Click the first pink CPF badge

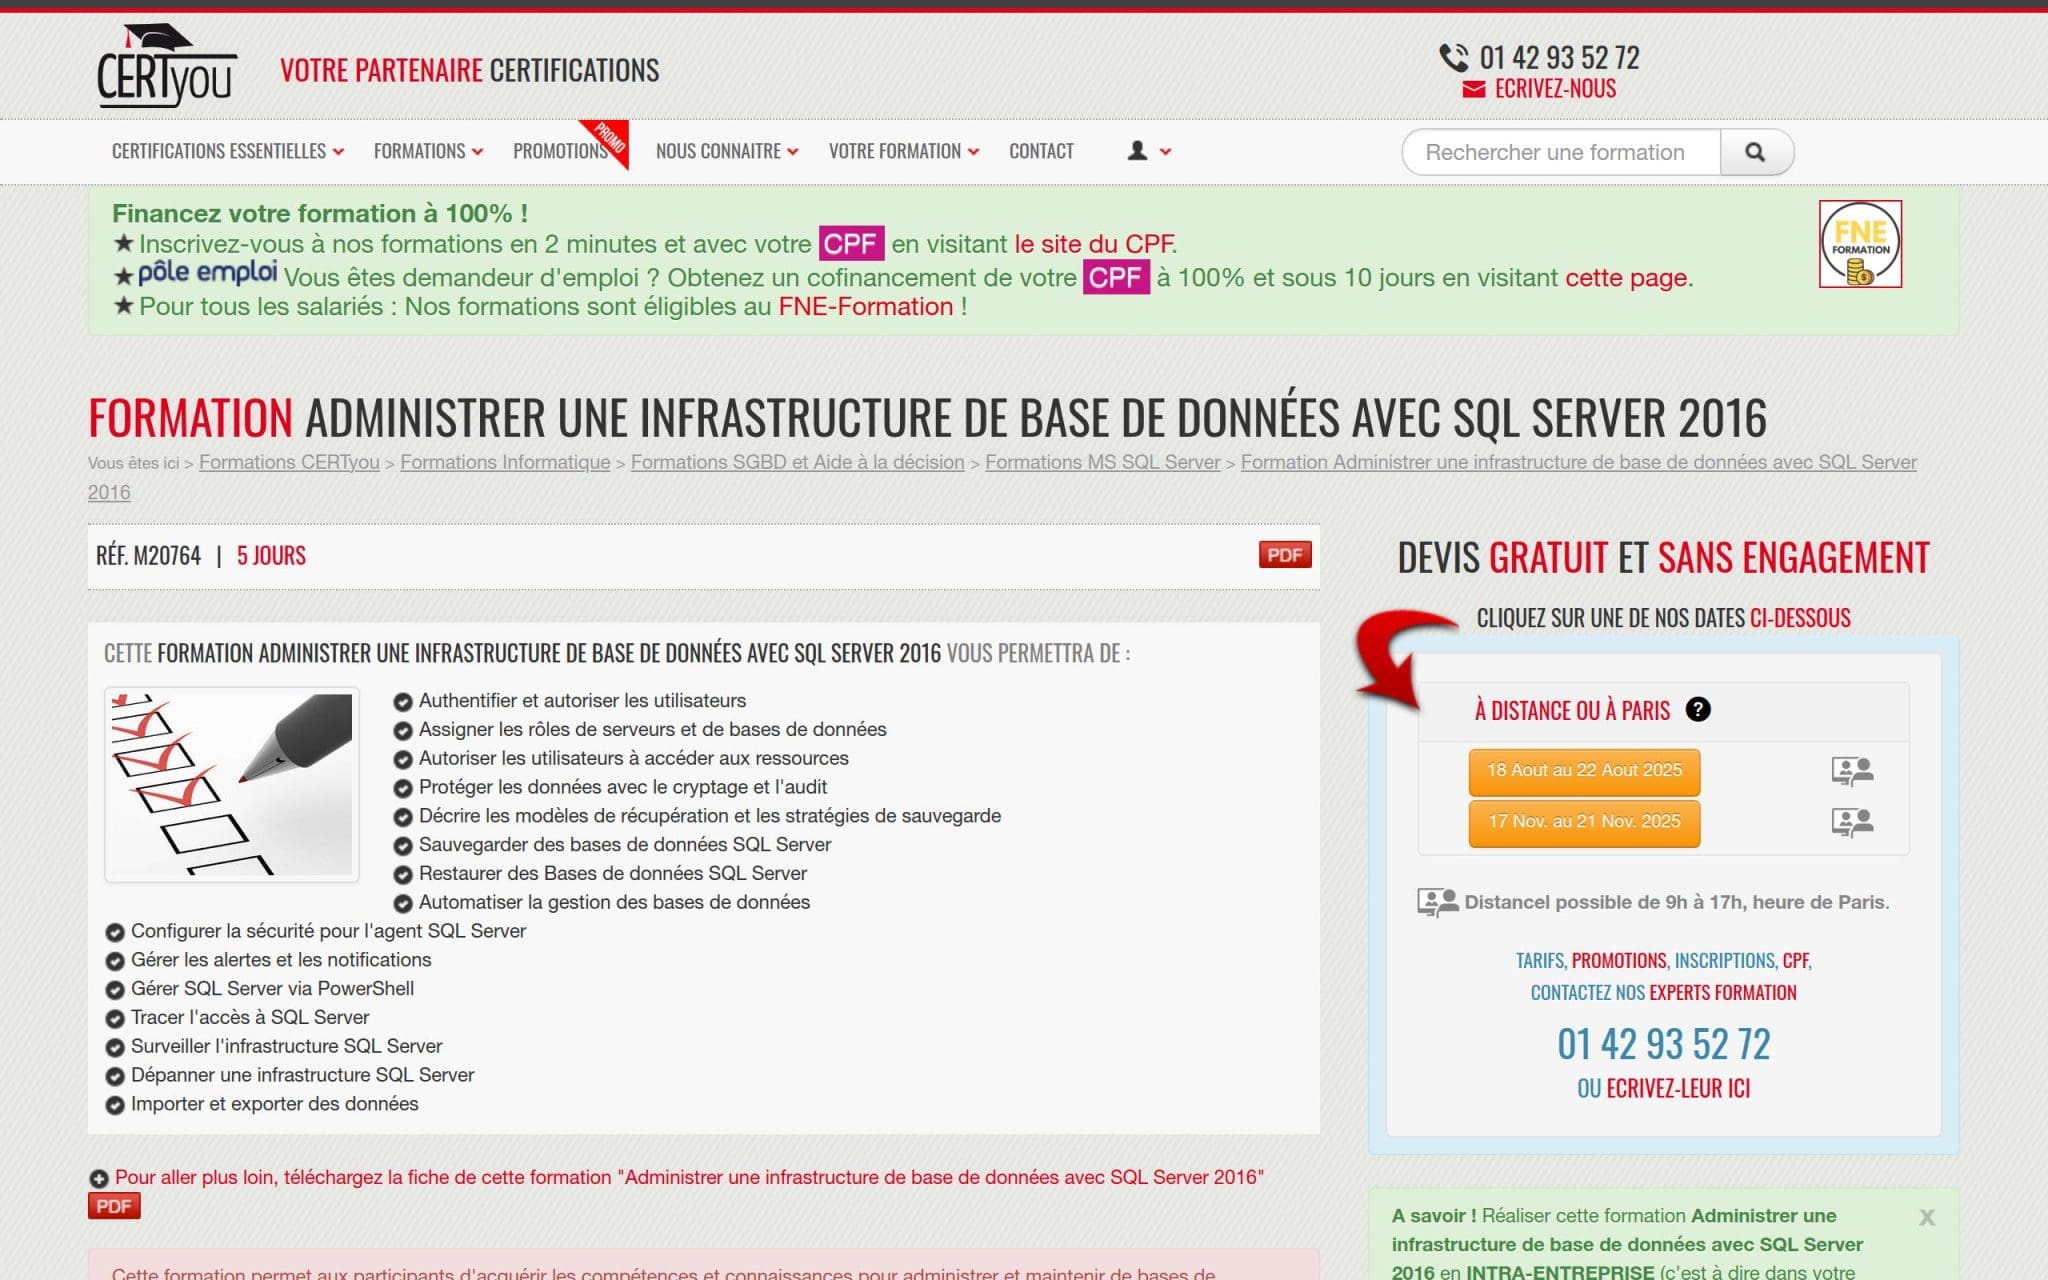851,244
